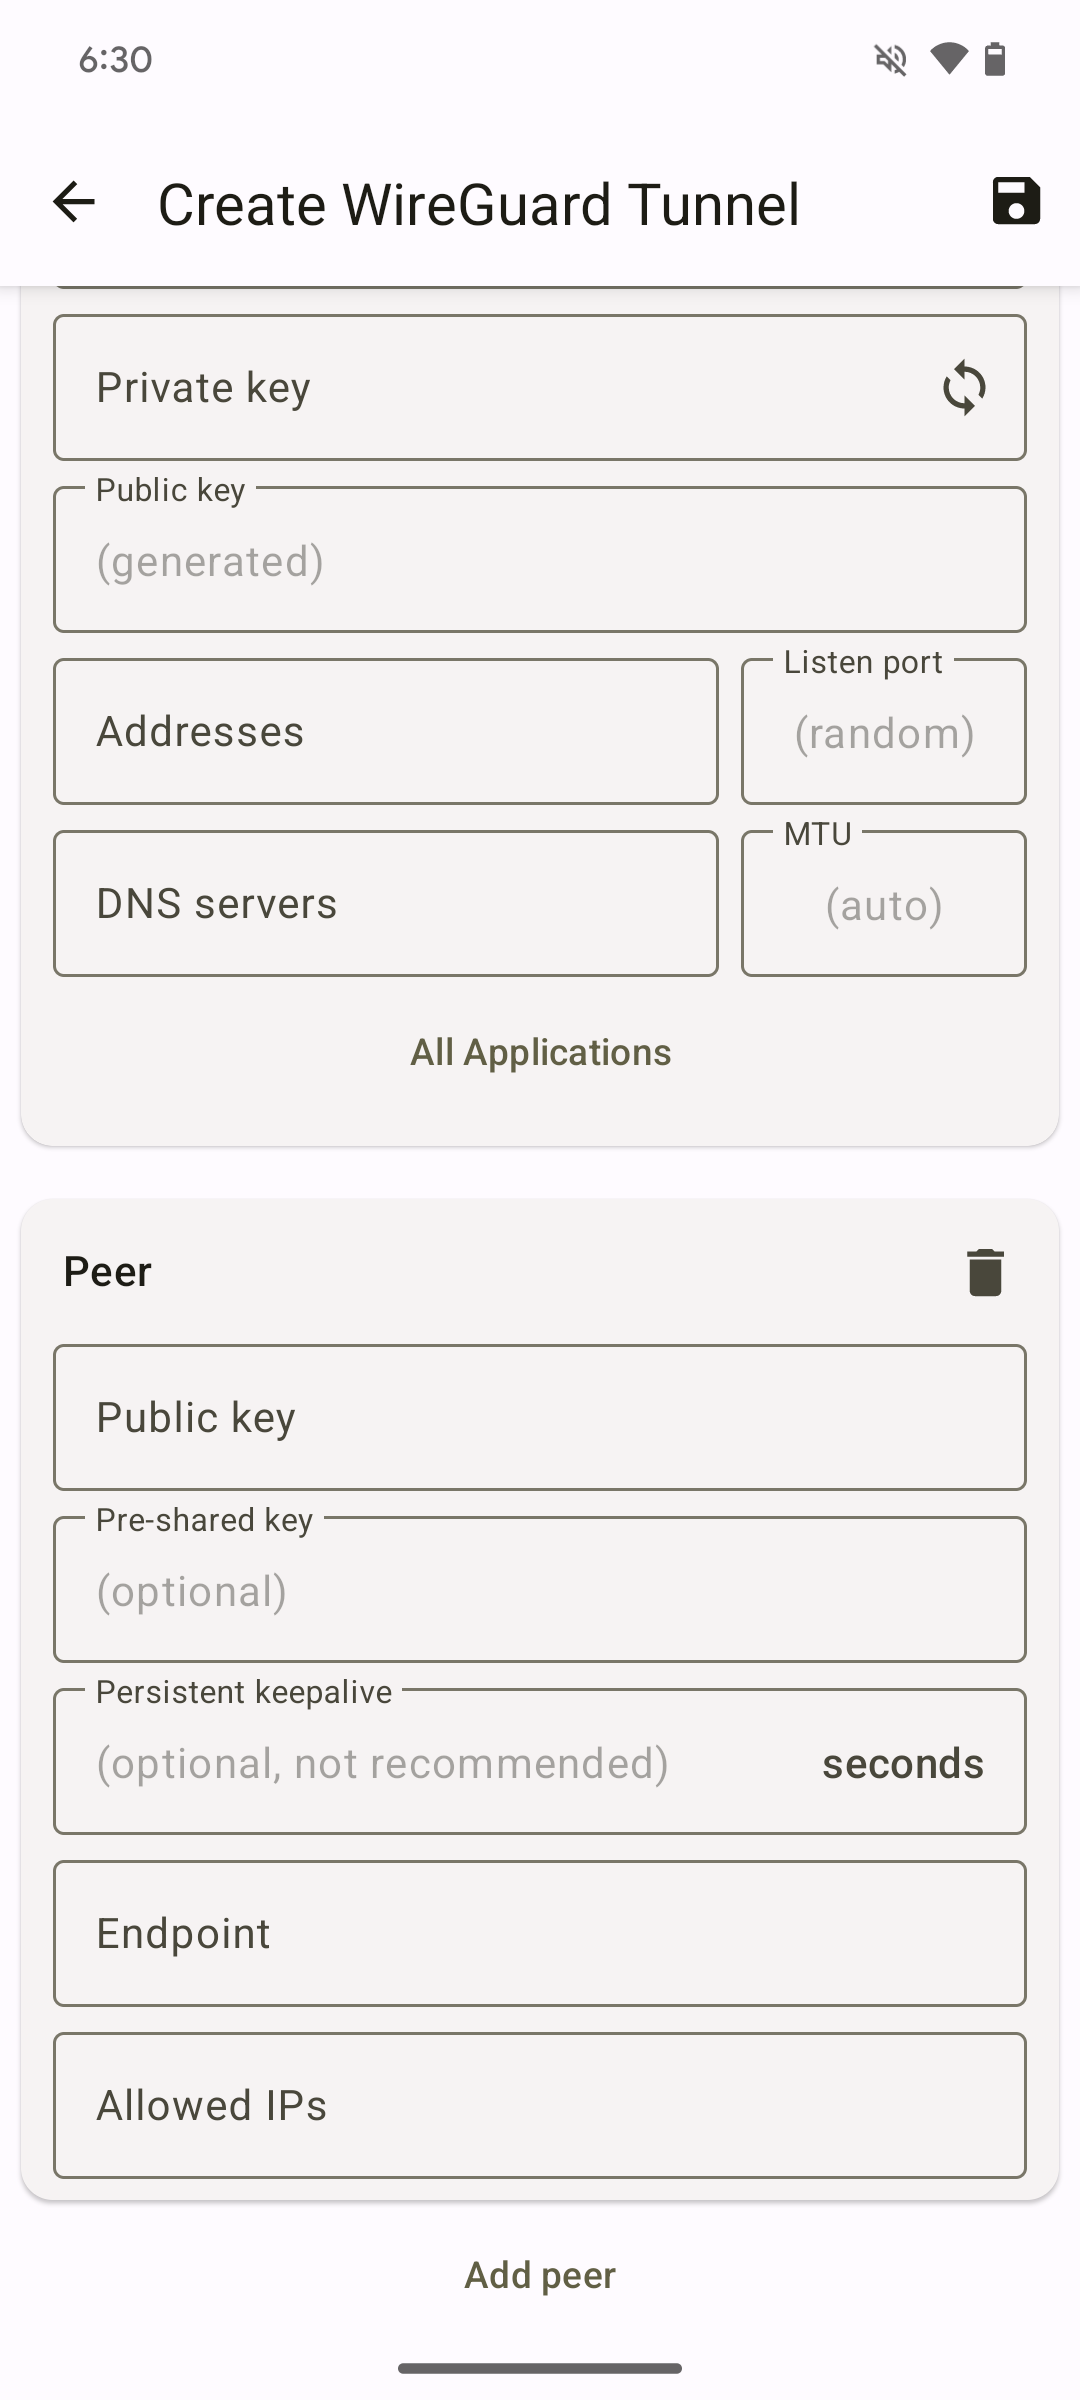Delete the peer using the trash icon
Viewport: 1080px width, 2400px height.
pos(985,1272)
